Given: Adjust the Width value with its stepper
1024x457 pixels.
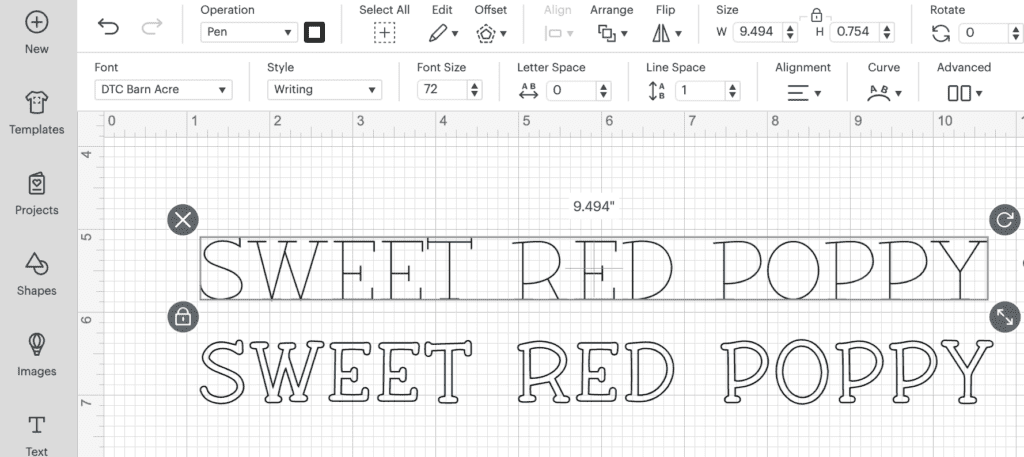Looking at the screenshot, I should pyautogui.click(x=790, y=32).
